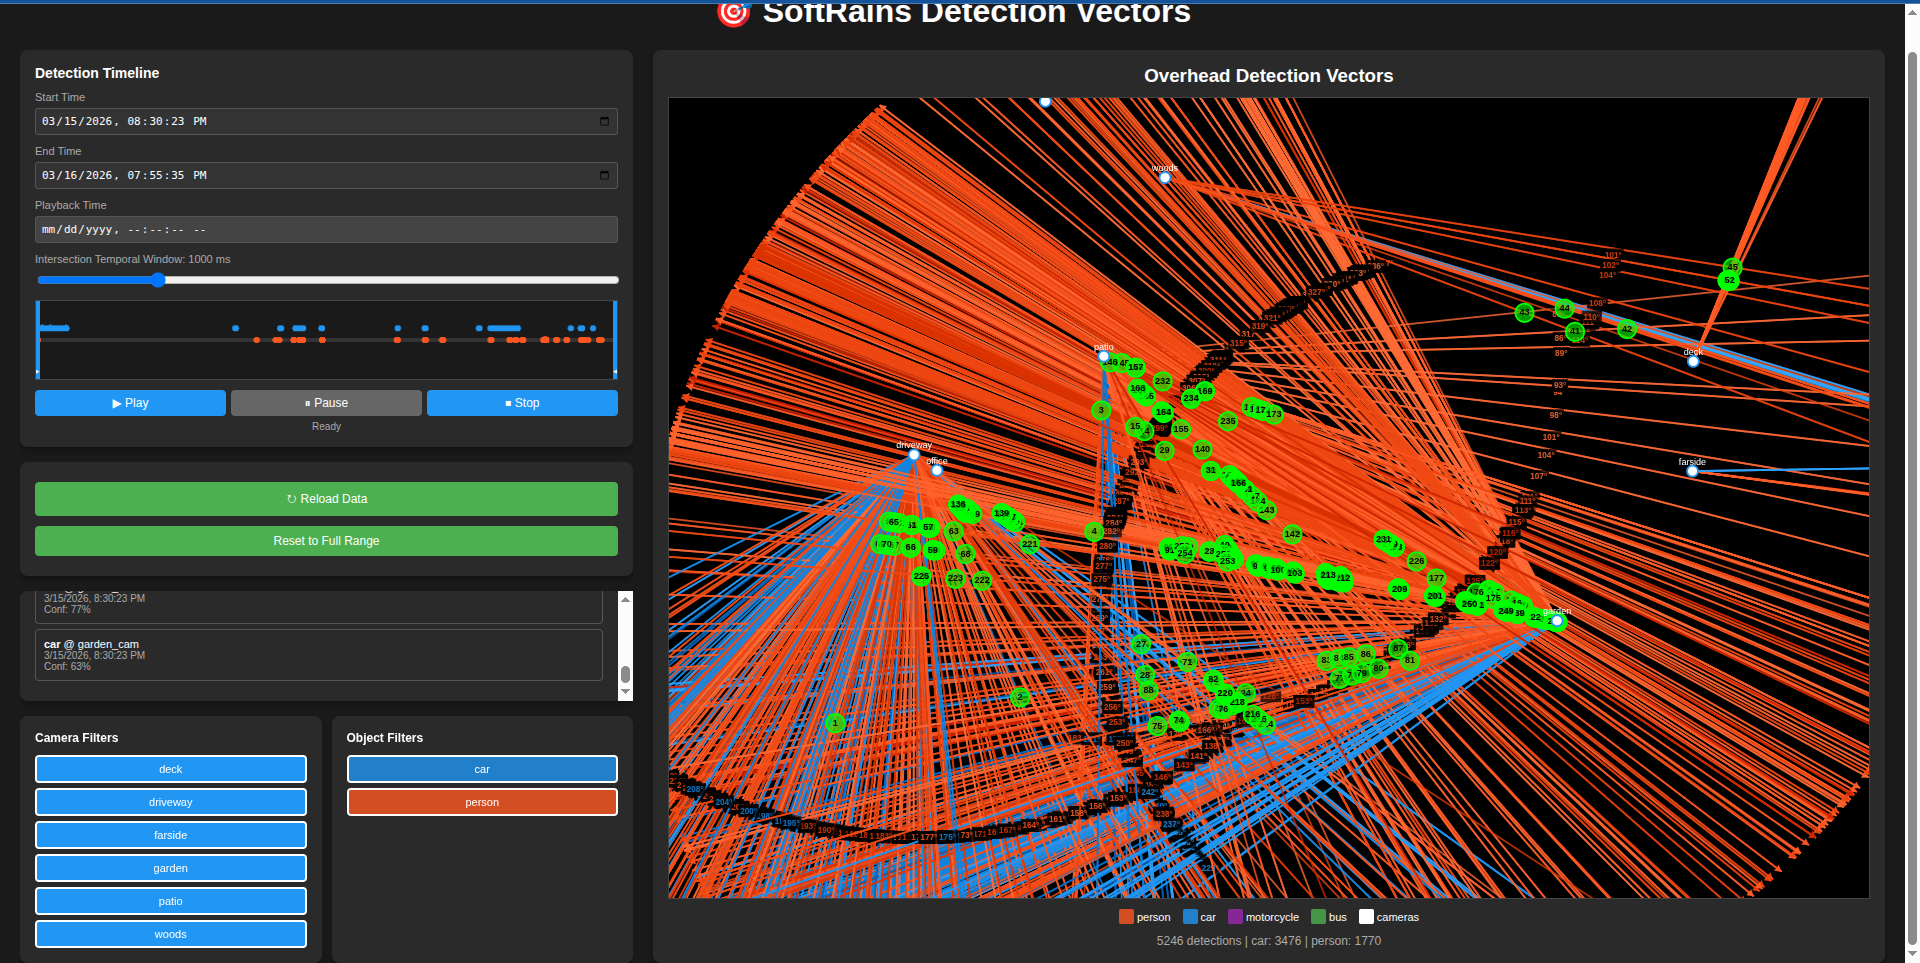Click intersection marker 225 on the map
This screenshot has height=963, width=1920.
point(921,576)
